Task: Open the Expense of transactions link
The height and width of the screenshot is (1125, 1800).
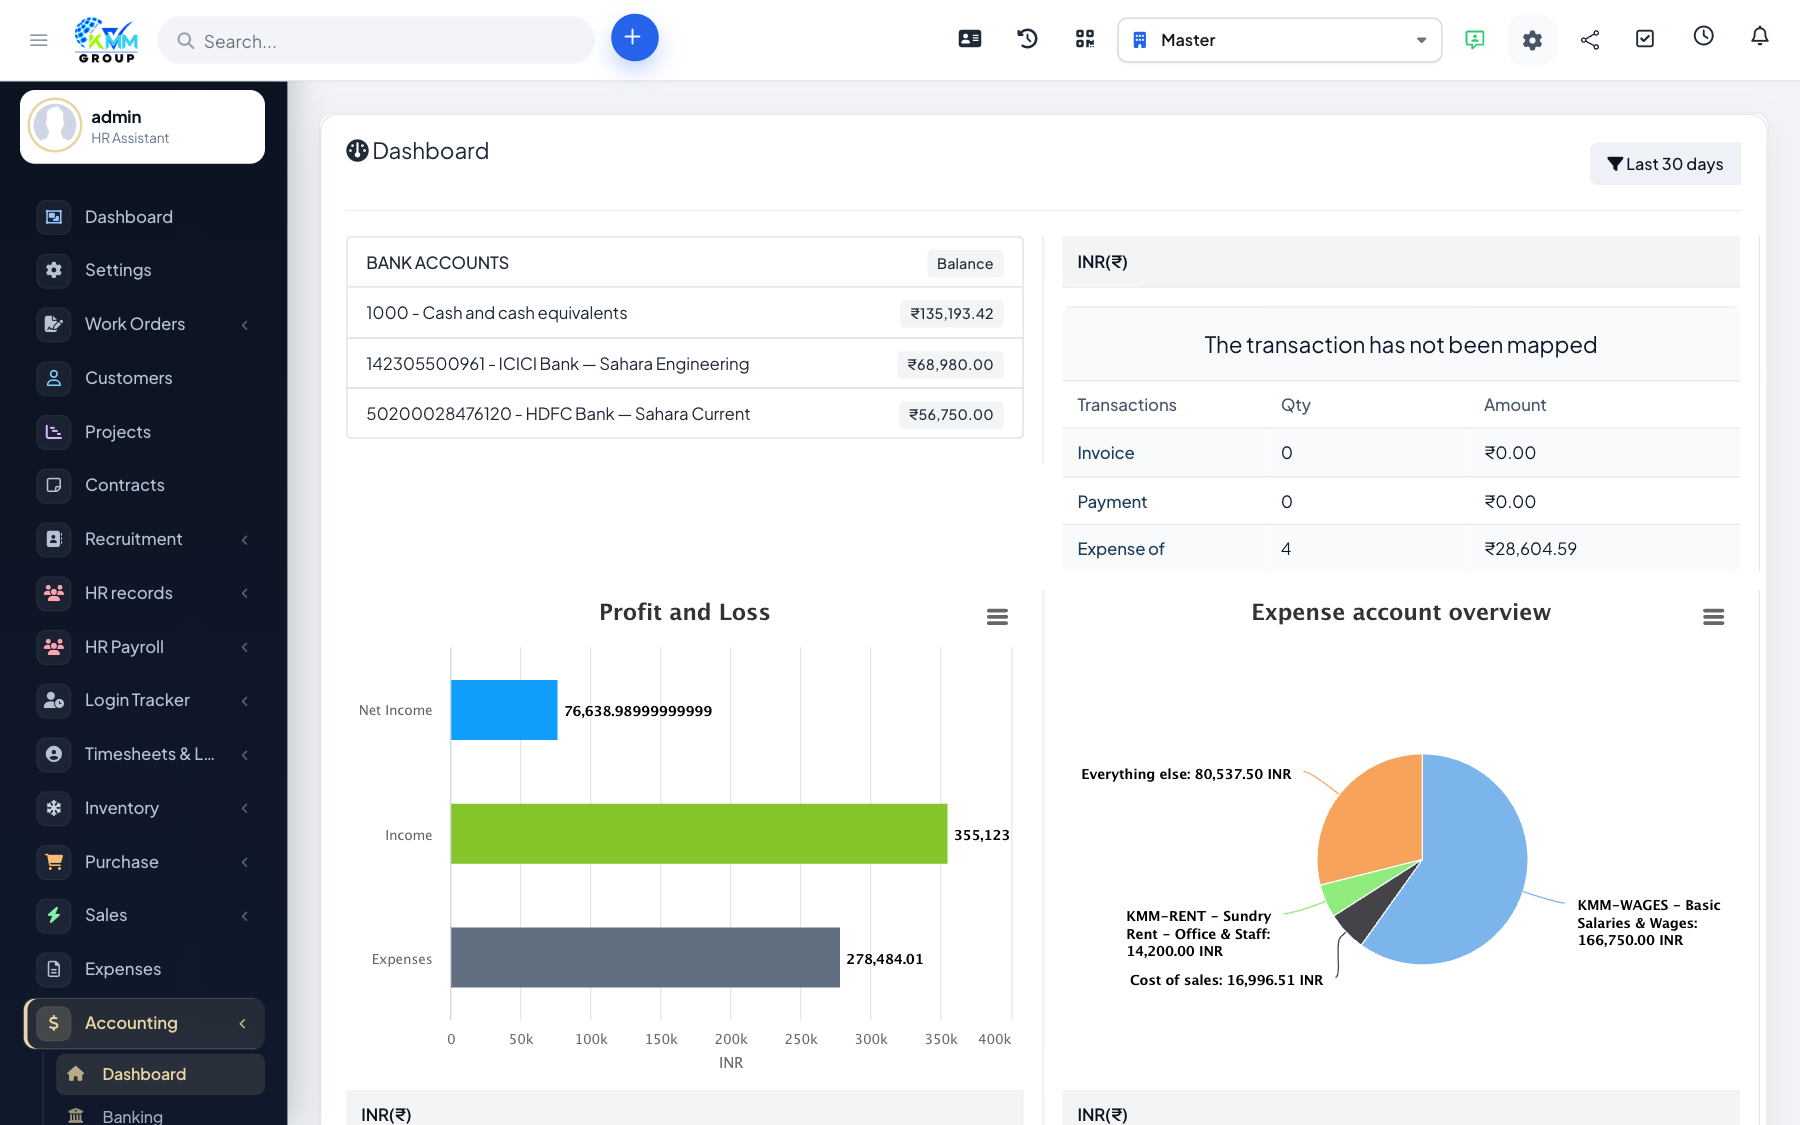Action: [1121, 549]
